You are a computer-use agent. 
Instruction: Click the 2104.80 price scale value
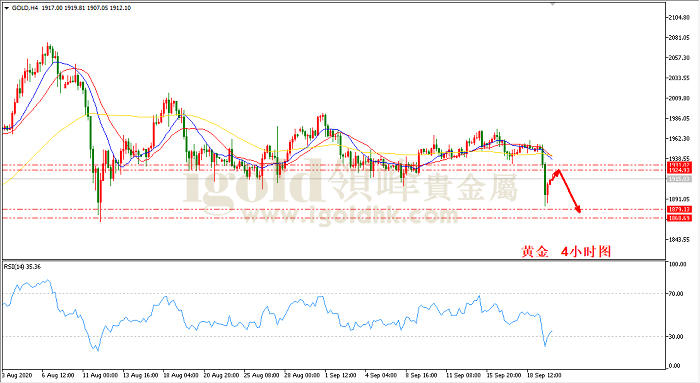[x=679, y=17]
